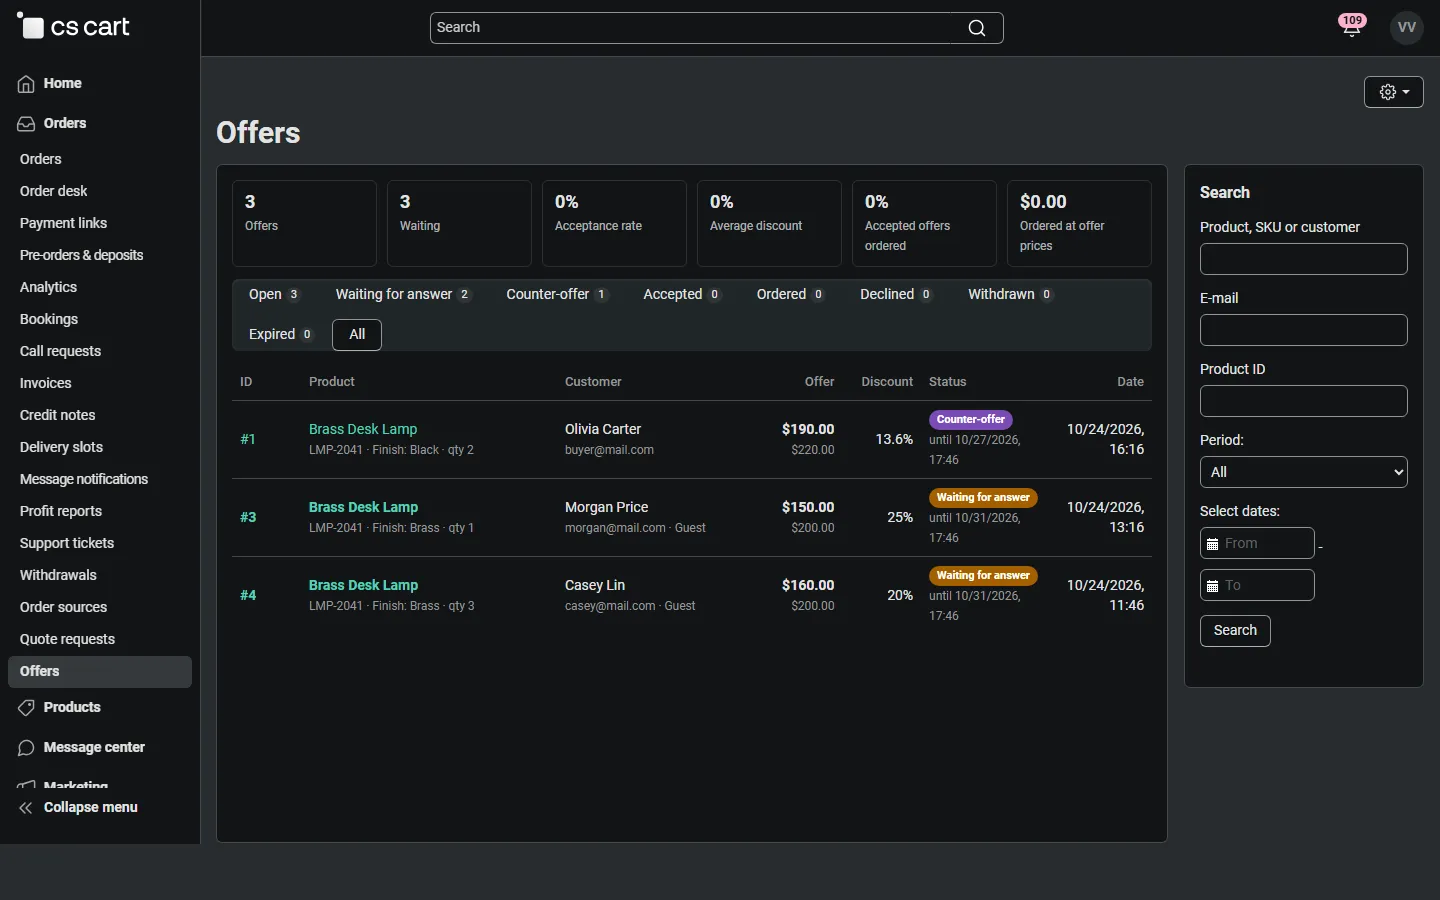Viewport: 1440px width, 900px height.
Task: Open Payment links menu item
Action: tap(63, 223)
